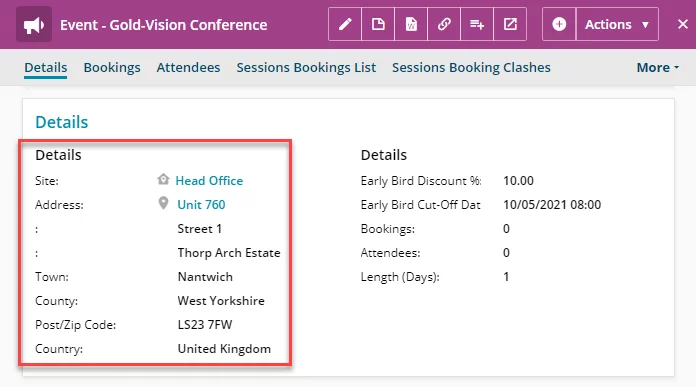Open event in new window icon
696x387 pixels.
tap(510, 24)
